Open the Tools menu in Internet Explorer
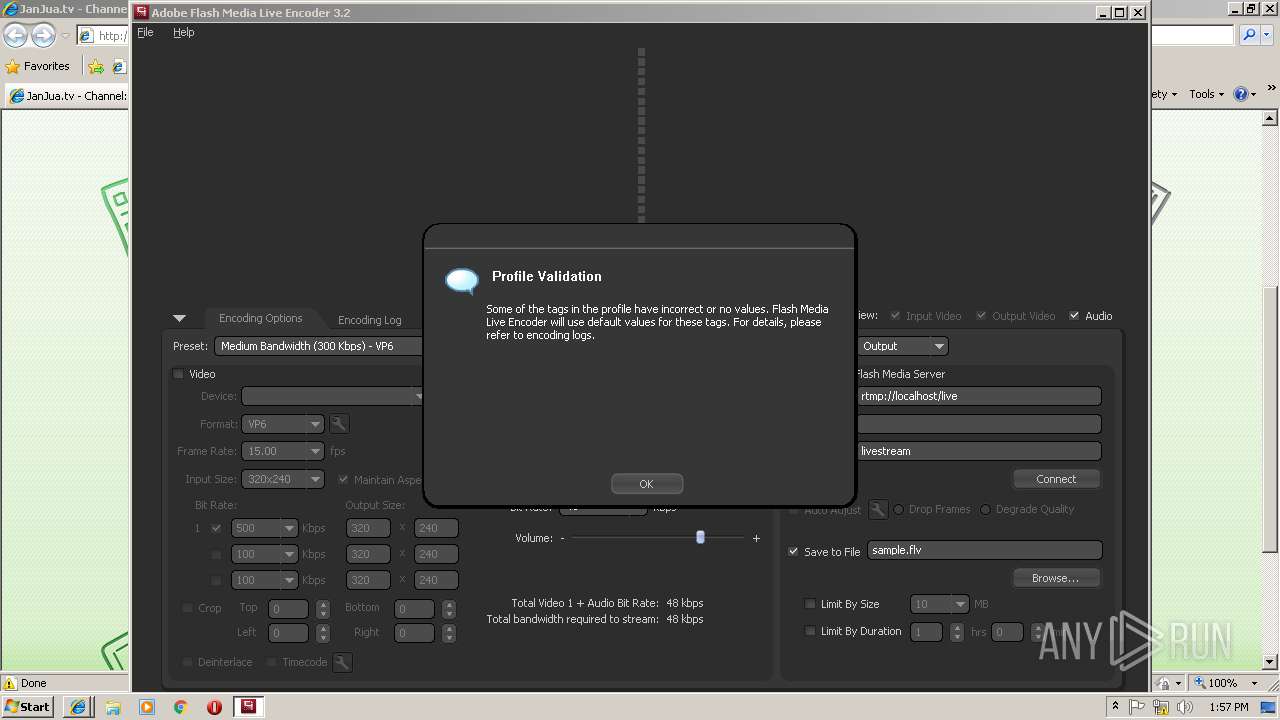This screenshot has width=1280, height=720. (x=1207, y=94)
